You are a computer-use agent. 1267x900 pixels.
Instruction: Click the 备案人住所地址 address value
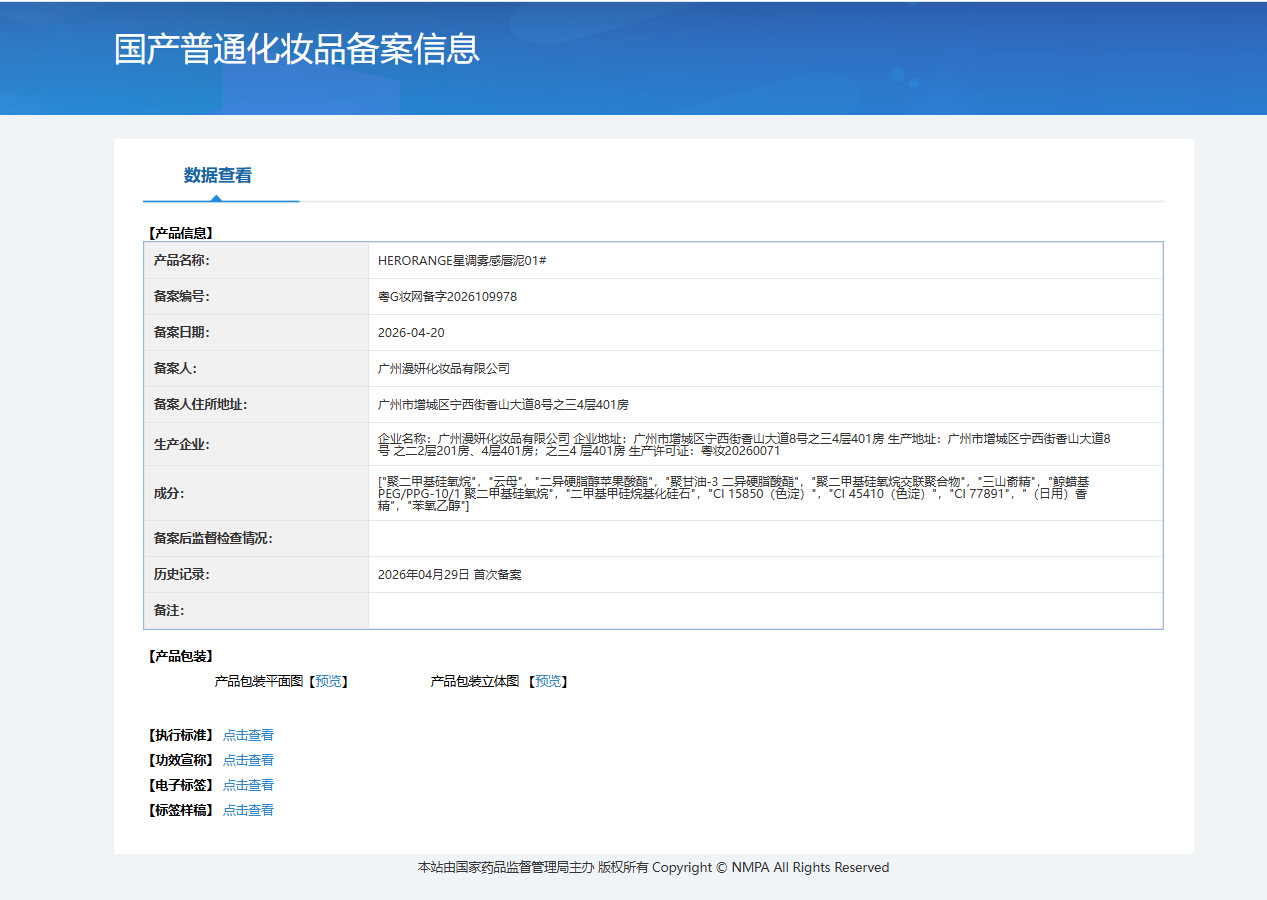(x=503, y=405)
